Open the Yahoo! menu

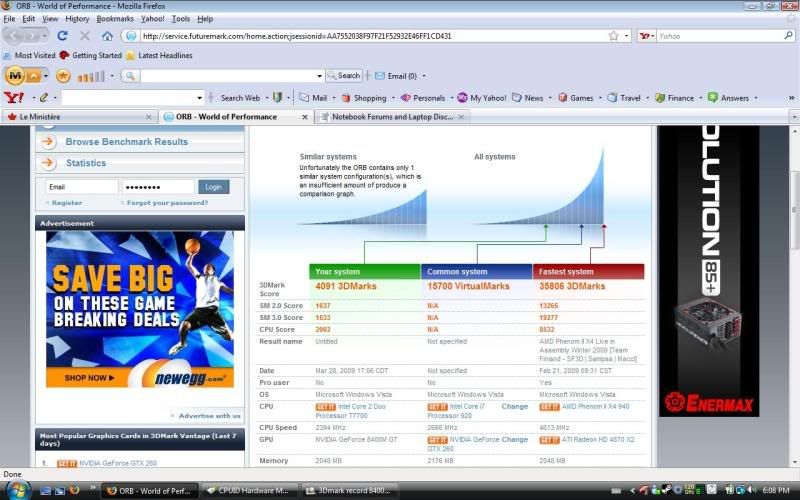pyautogui.click(x=153, y=19)
